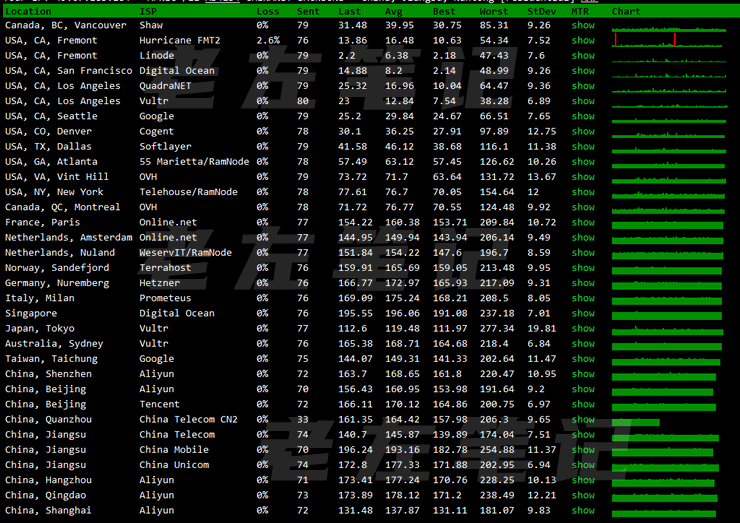Click the Hurricane FMT2 latency chart
Image resolution: width=740 pixels, height=523 pixels.
(667, 40)
